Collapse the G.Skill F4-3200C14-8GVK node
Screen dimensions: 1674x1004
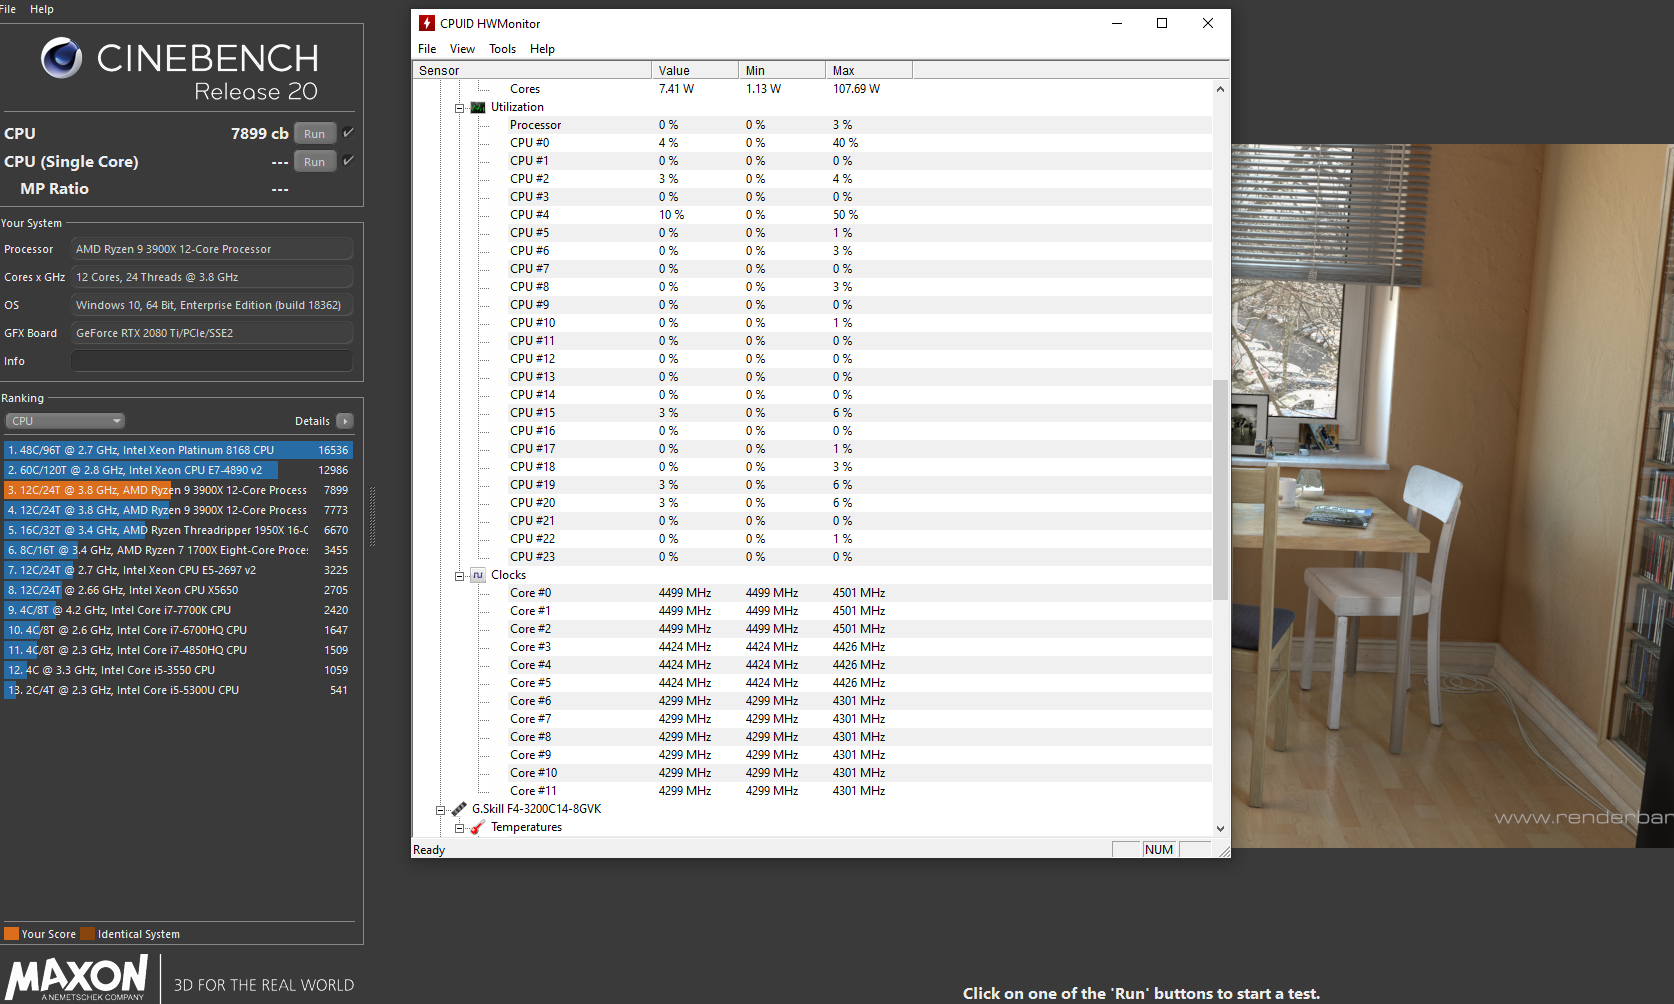441,810
